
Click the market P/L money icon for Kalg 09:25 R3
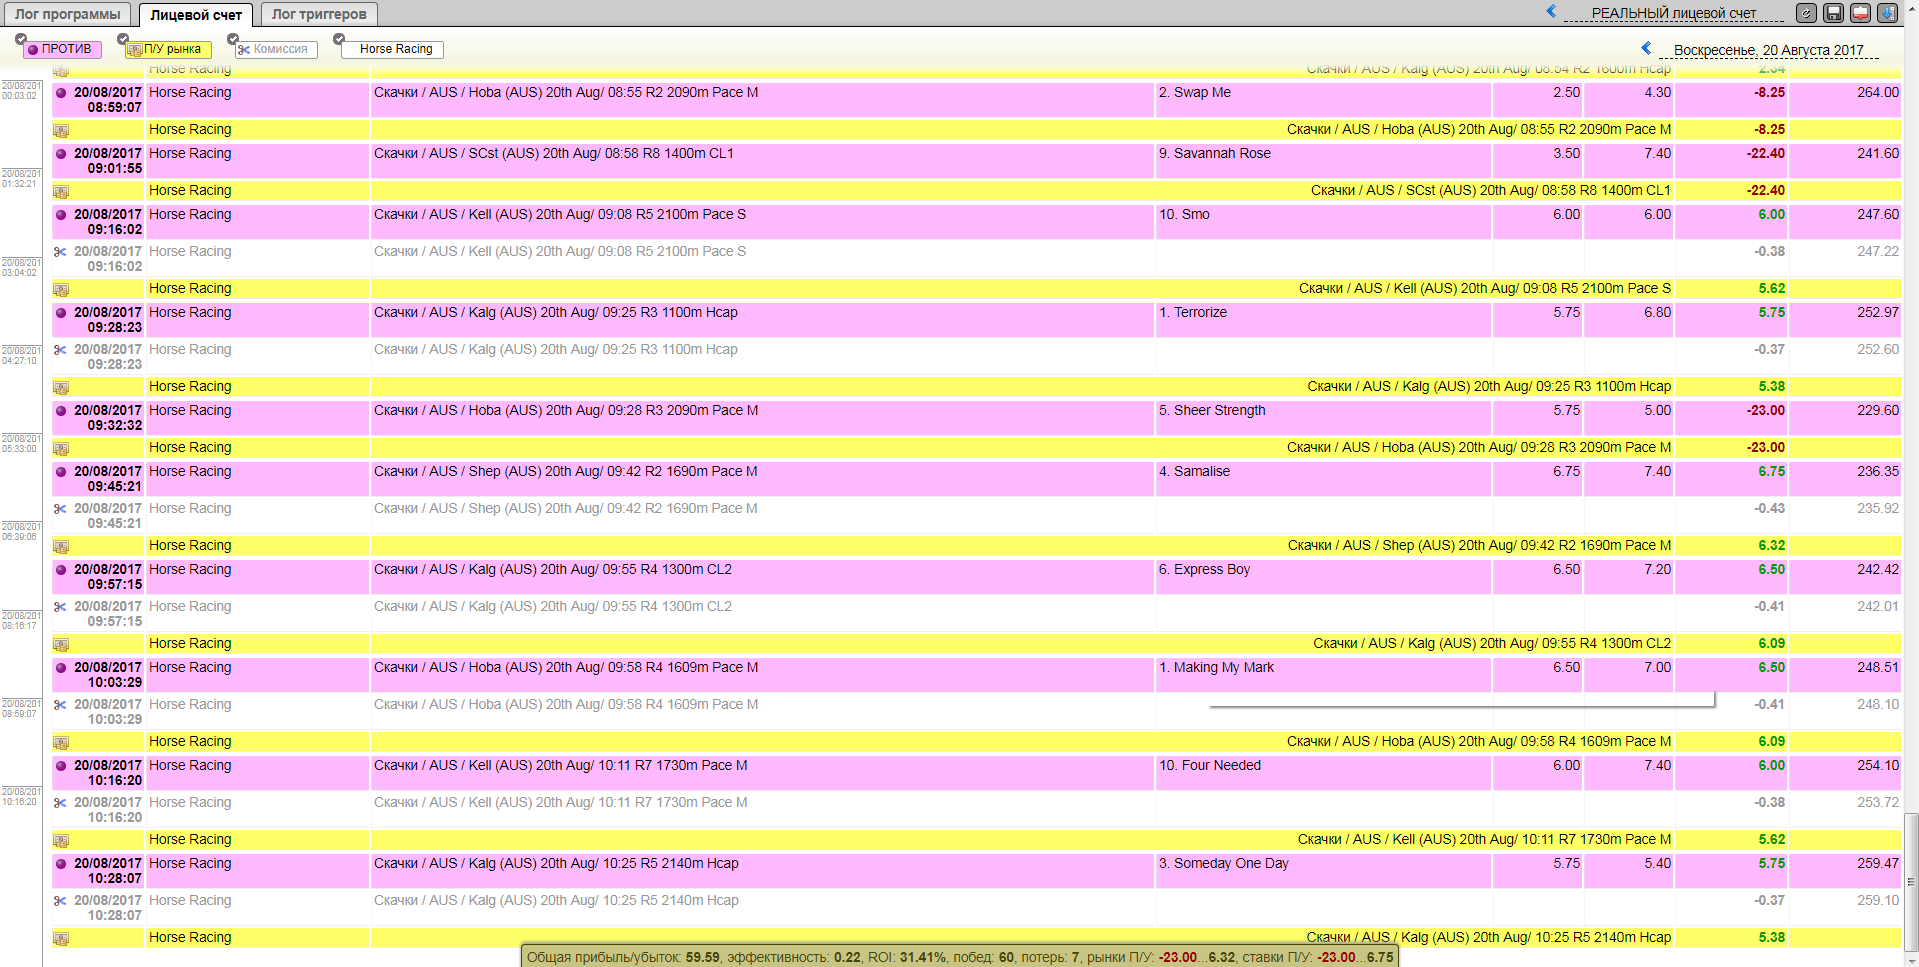[61, 388]
